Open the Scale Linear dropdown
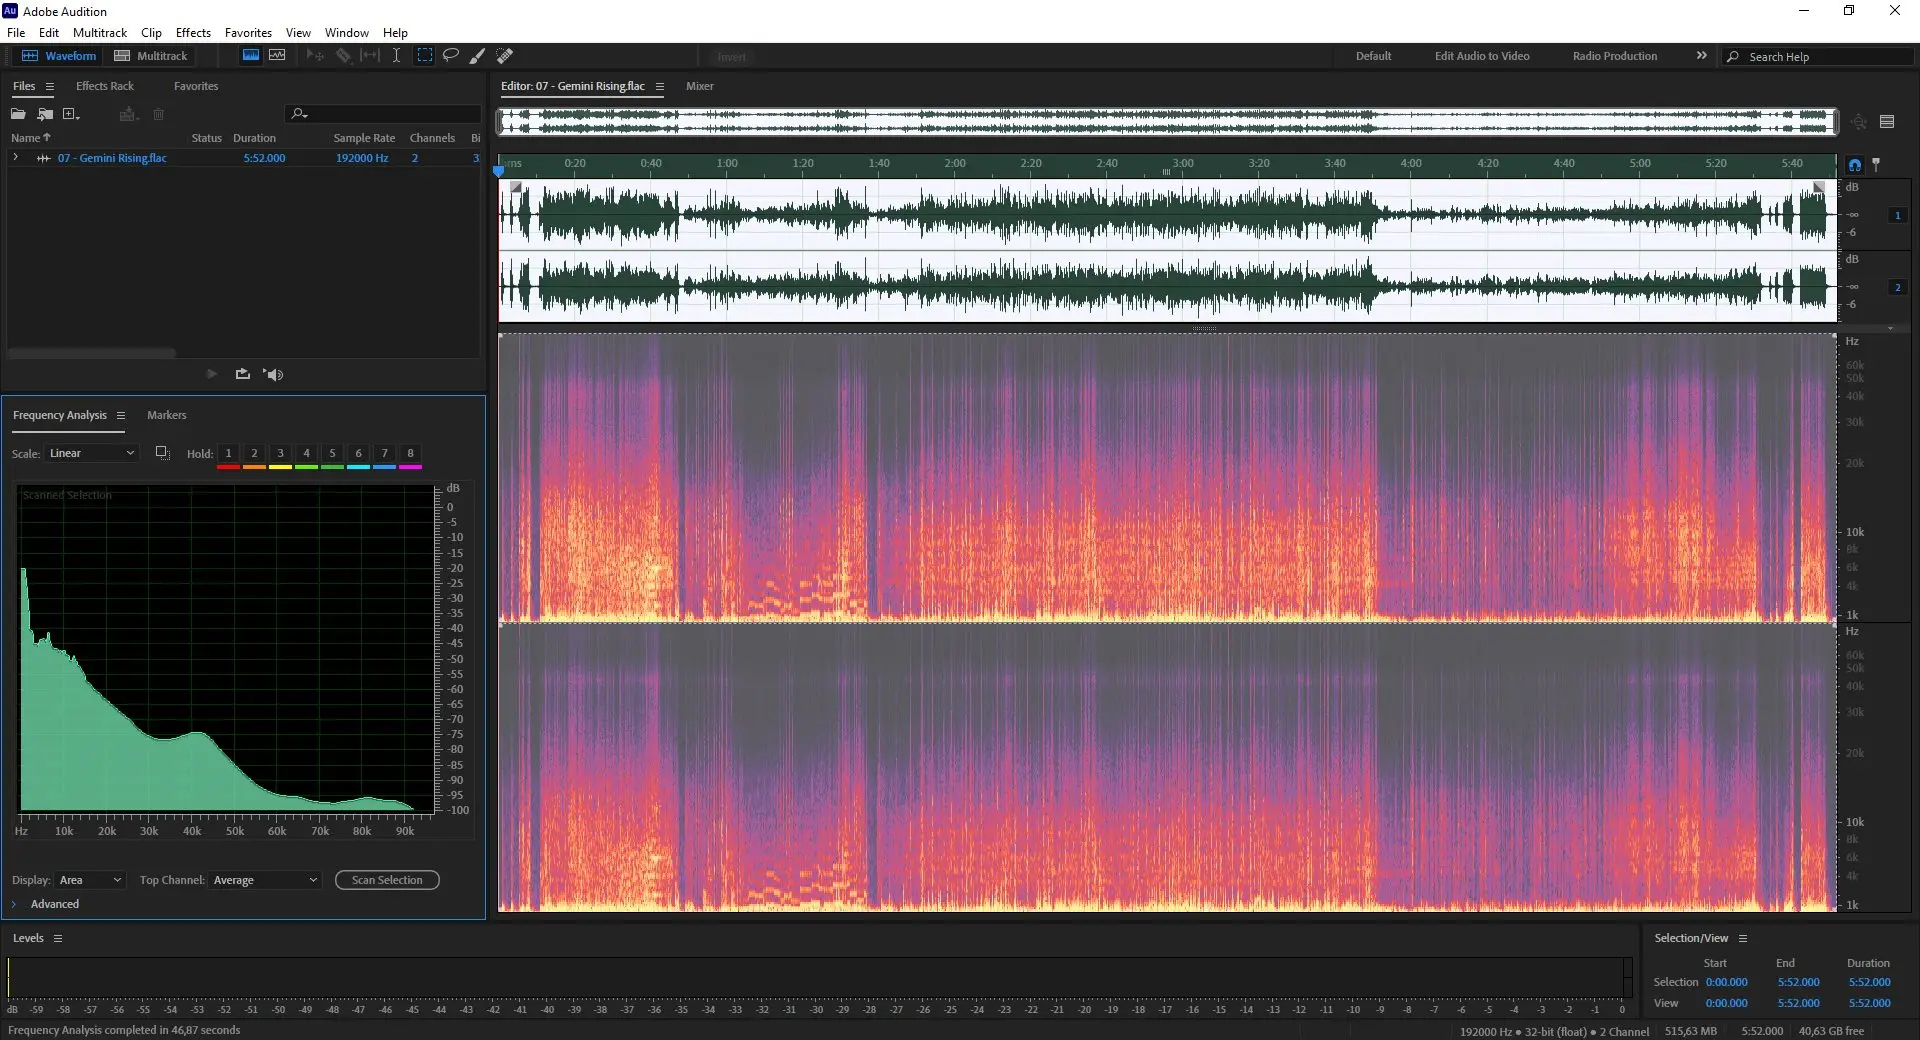Image resolution: width=1920 pixels, height=1040 pixels. (90, 453)
